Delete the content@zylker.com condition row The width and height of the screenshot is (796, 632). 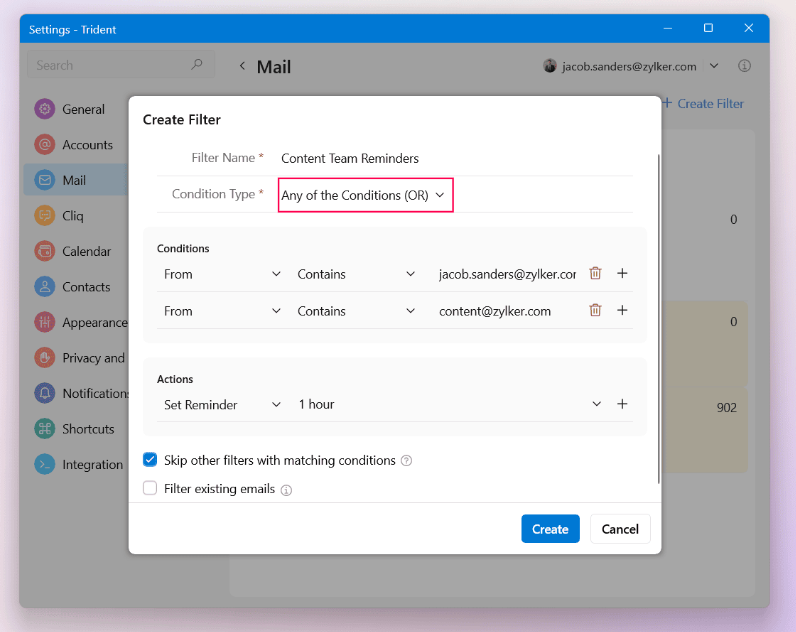pyautogui.click(x=595, y=310)
